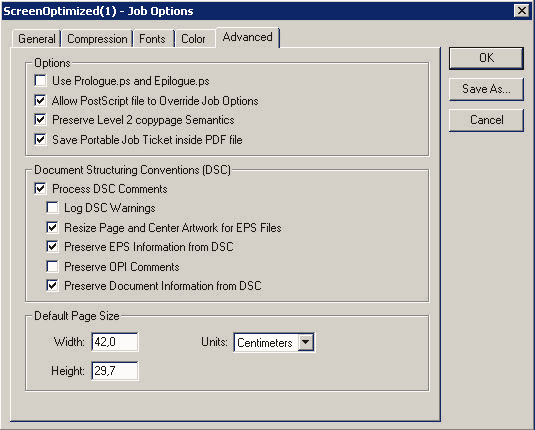Viewport: 535px width, 430px height.
Task: Click the OK button
Action: tap(486, 58)
